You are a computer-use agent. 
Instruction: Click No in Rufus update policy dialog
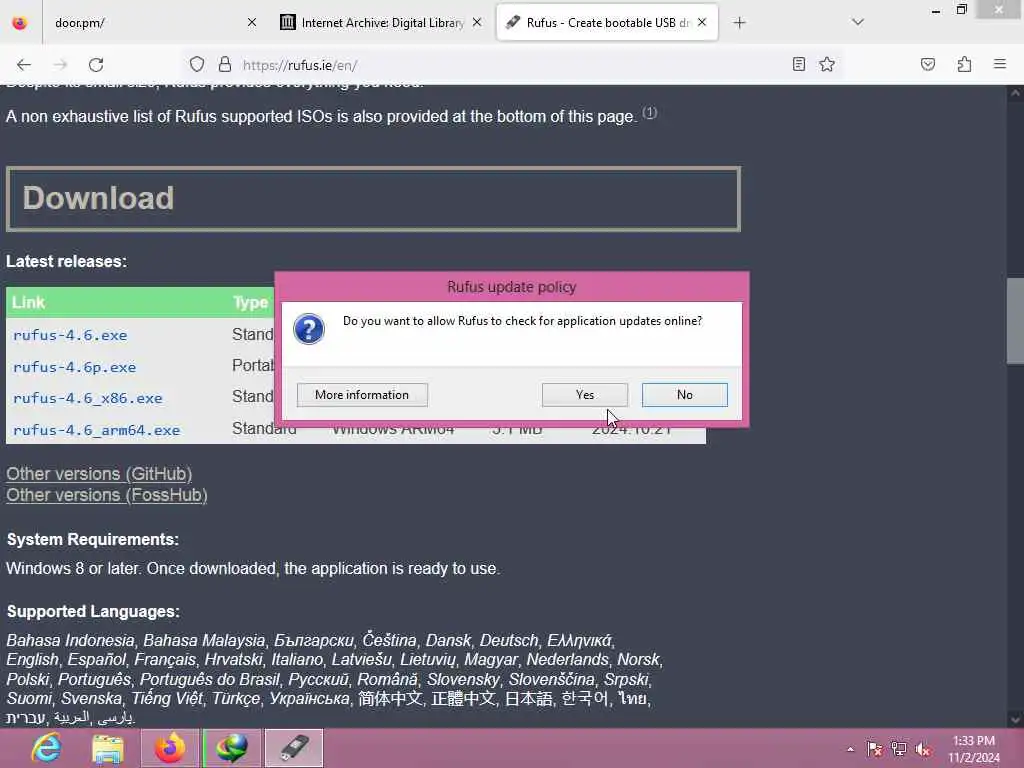[x=684, y=394]
